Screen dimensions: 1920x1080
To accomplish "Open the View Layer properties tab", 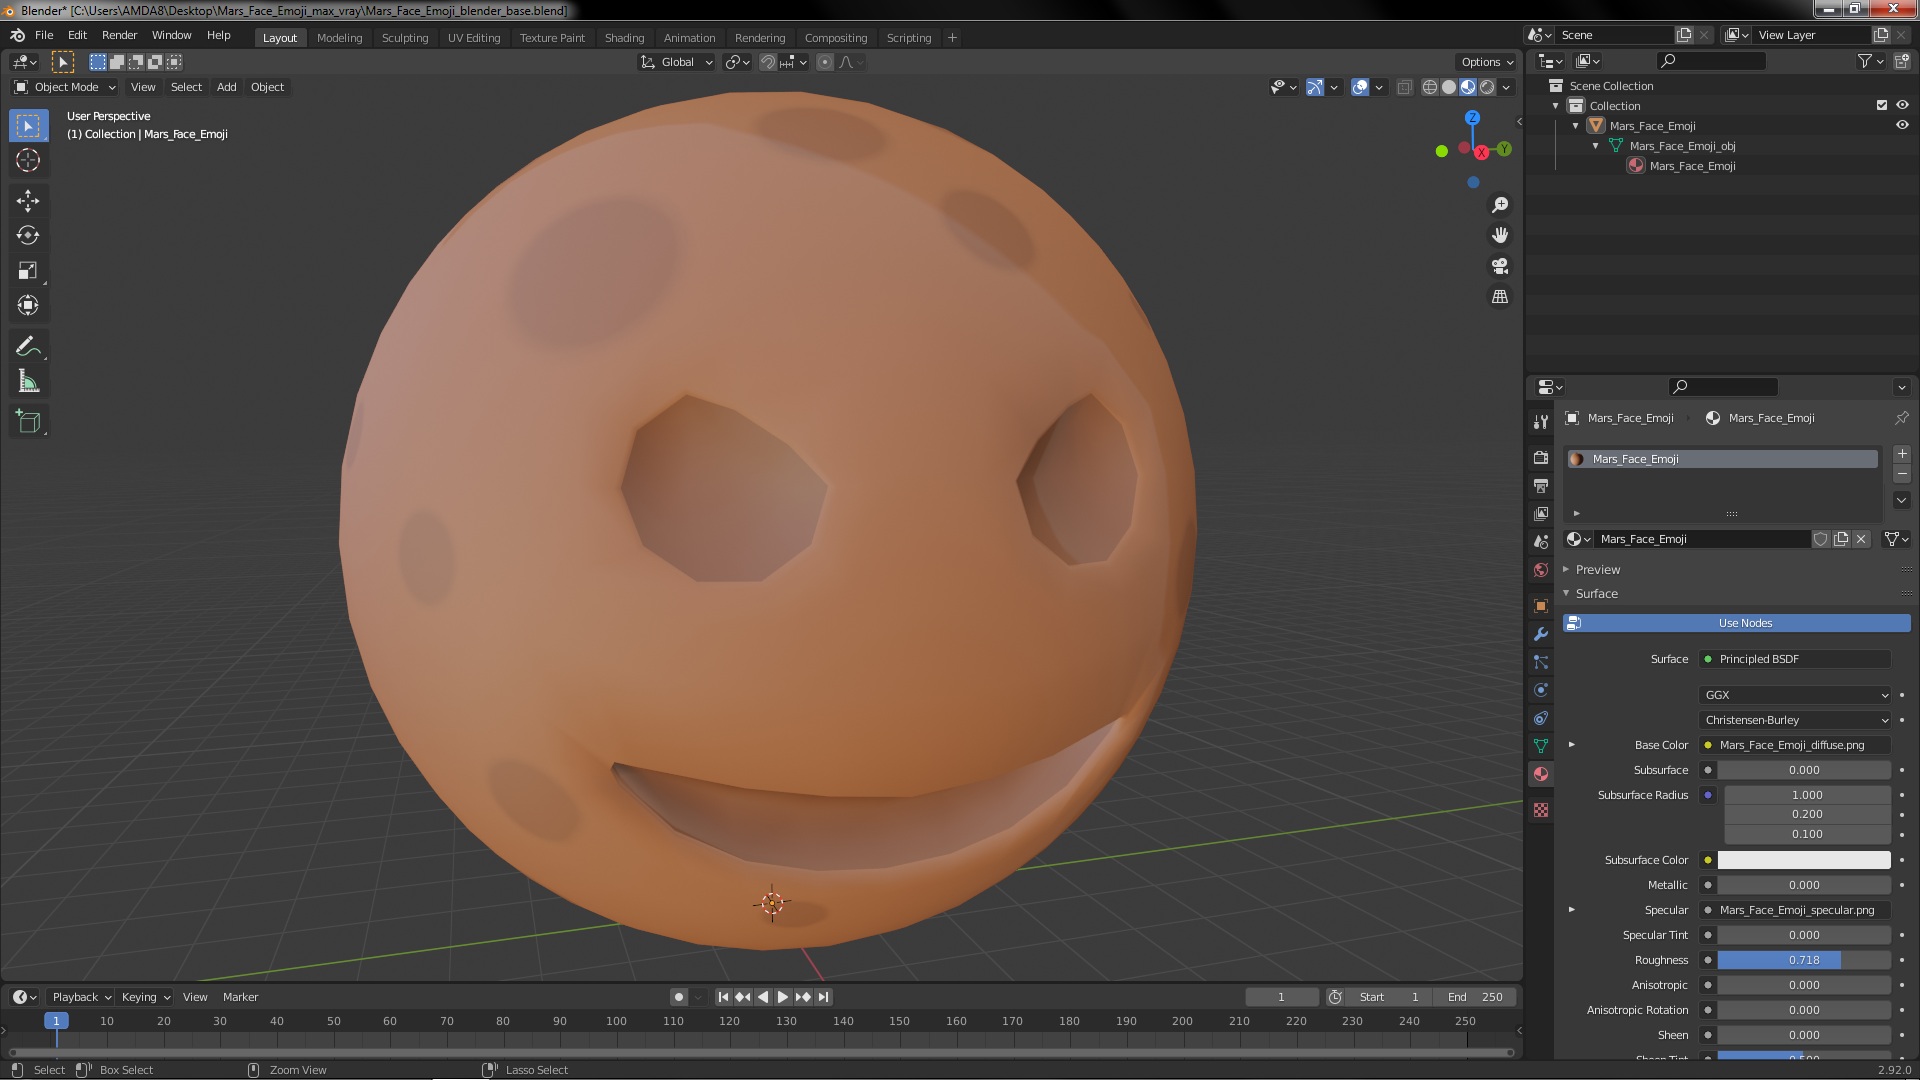I will click(x=1541, y=513).
